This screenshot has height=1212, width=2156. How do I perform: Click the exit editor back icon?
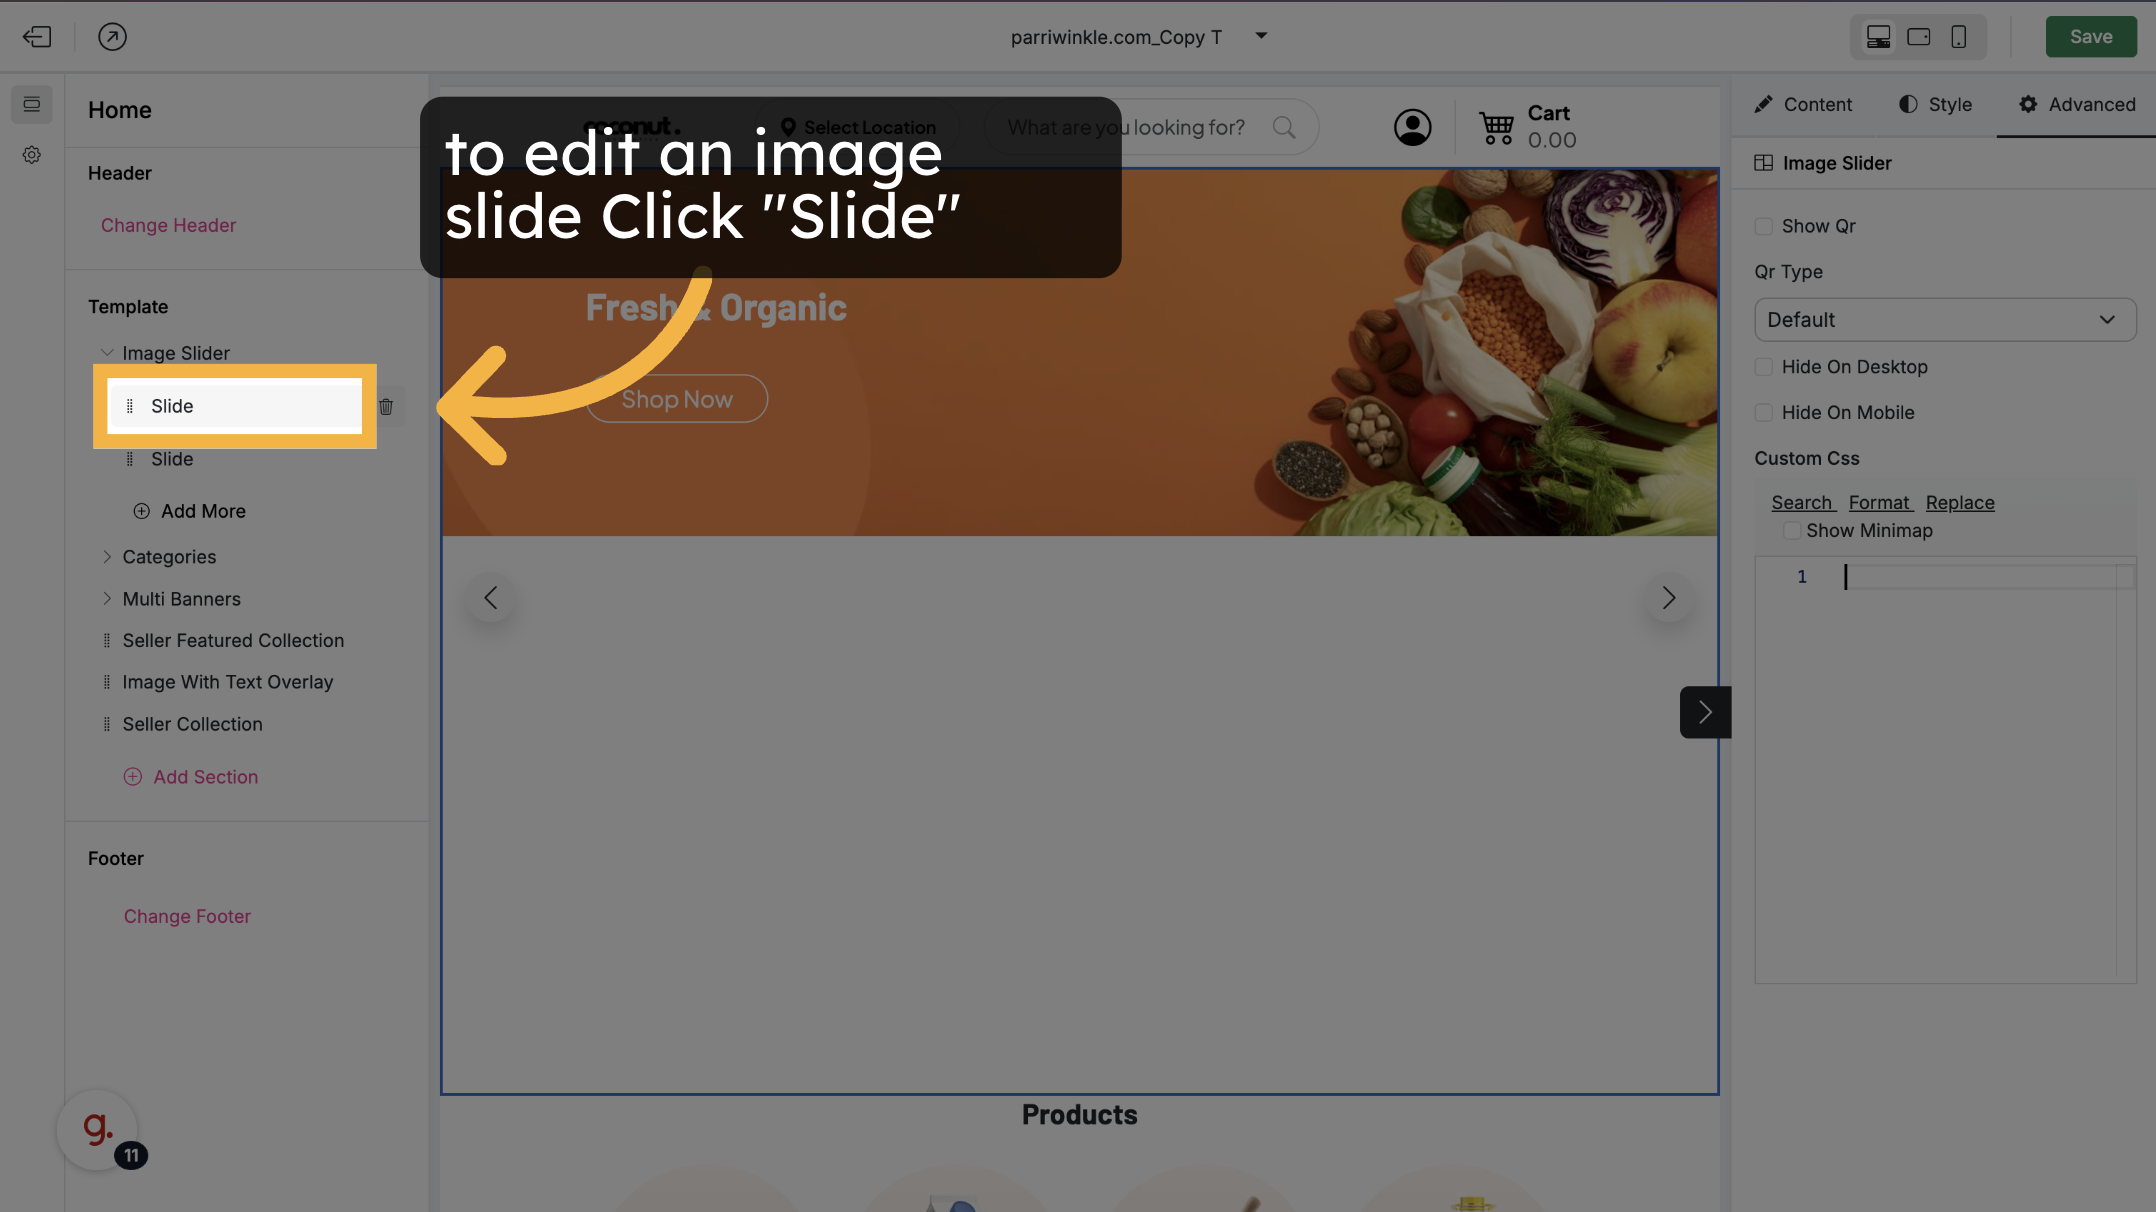[x=37, y=37]
